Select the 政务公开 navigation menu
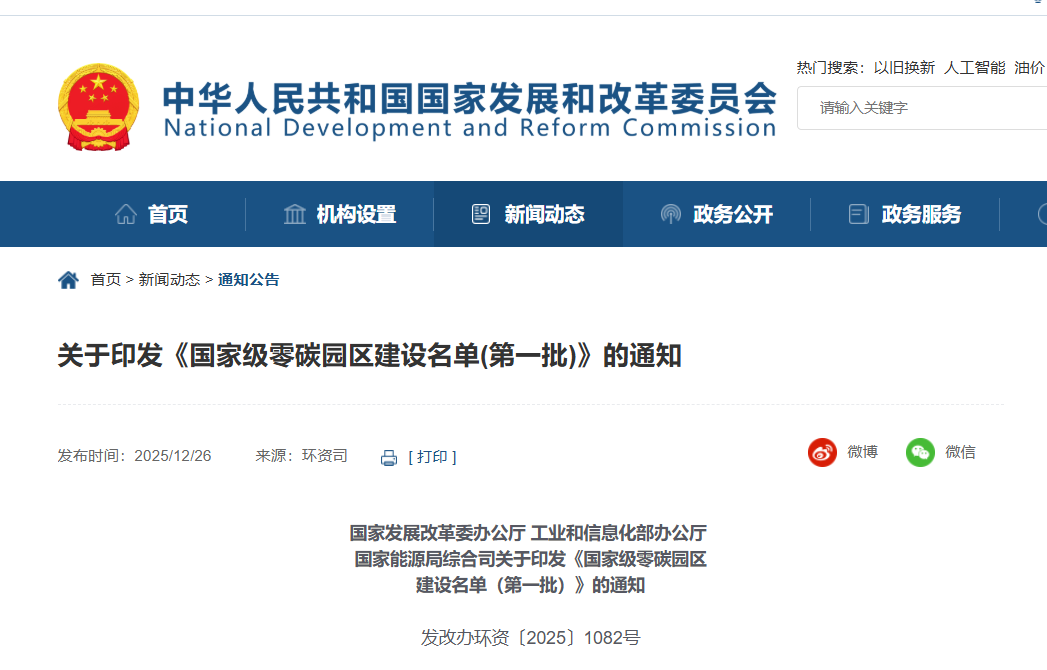Viewport: 1047px width, 670px height. tap(733, 214)
